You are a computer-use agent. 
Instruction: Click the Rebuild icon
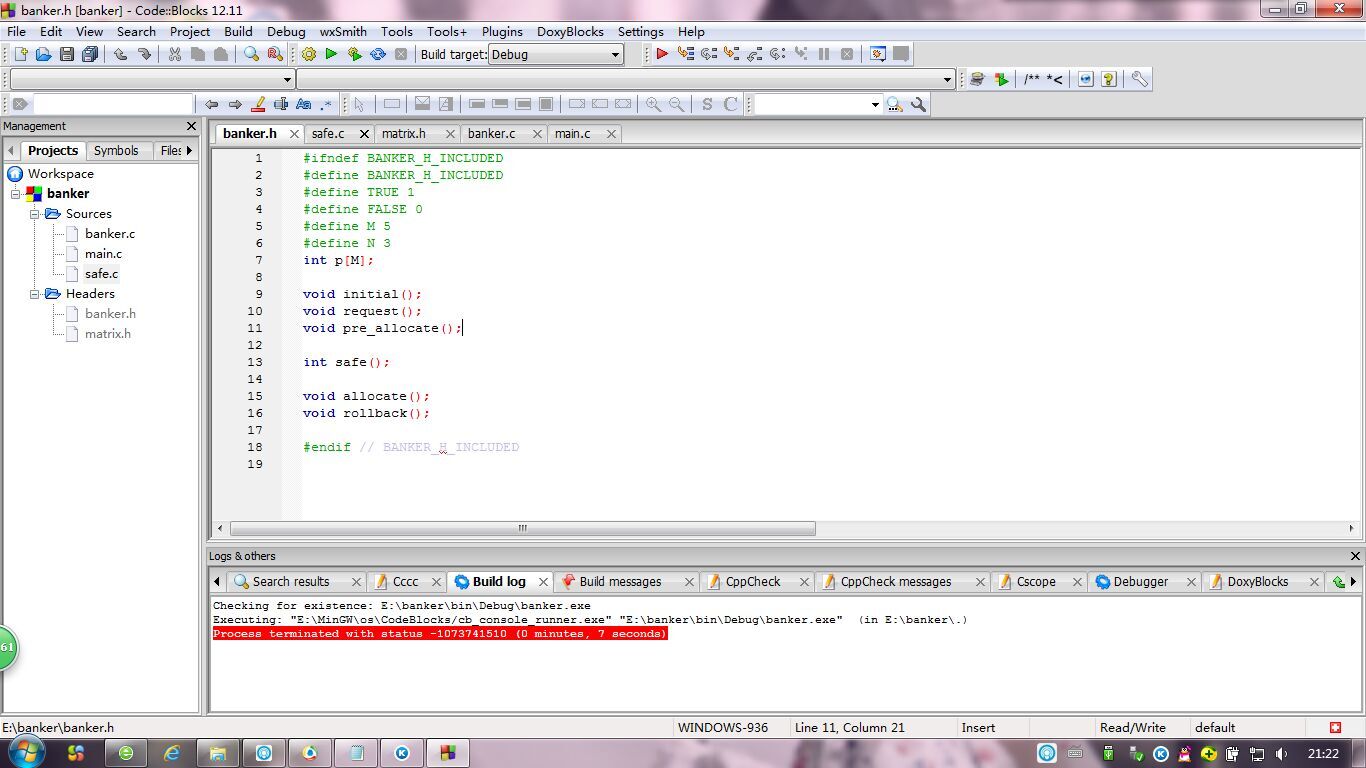[x=378, y=54]
